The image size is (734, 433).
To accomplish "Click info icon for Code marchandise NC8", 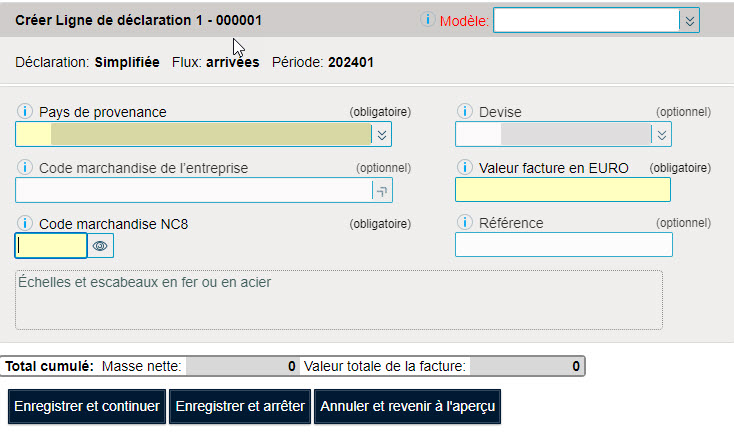I will point(24,223).
